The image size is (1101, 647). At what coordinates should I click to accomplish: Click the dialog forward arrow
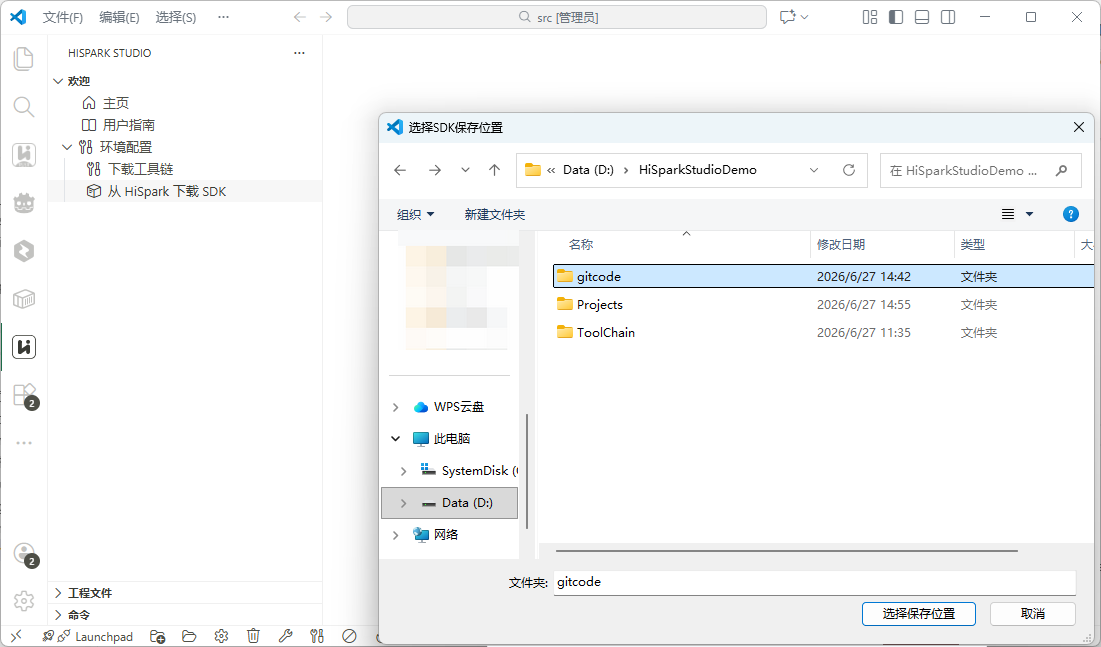coord(435,170)
